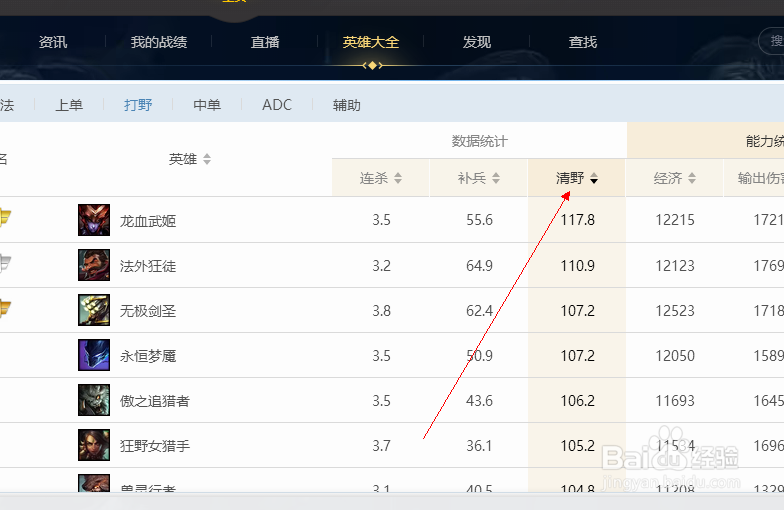Click 连杀 value 3.8
This screenshot has width=784, height=510.
pos(382,311)
